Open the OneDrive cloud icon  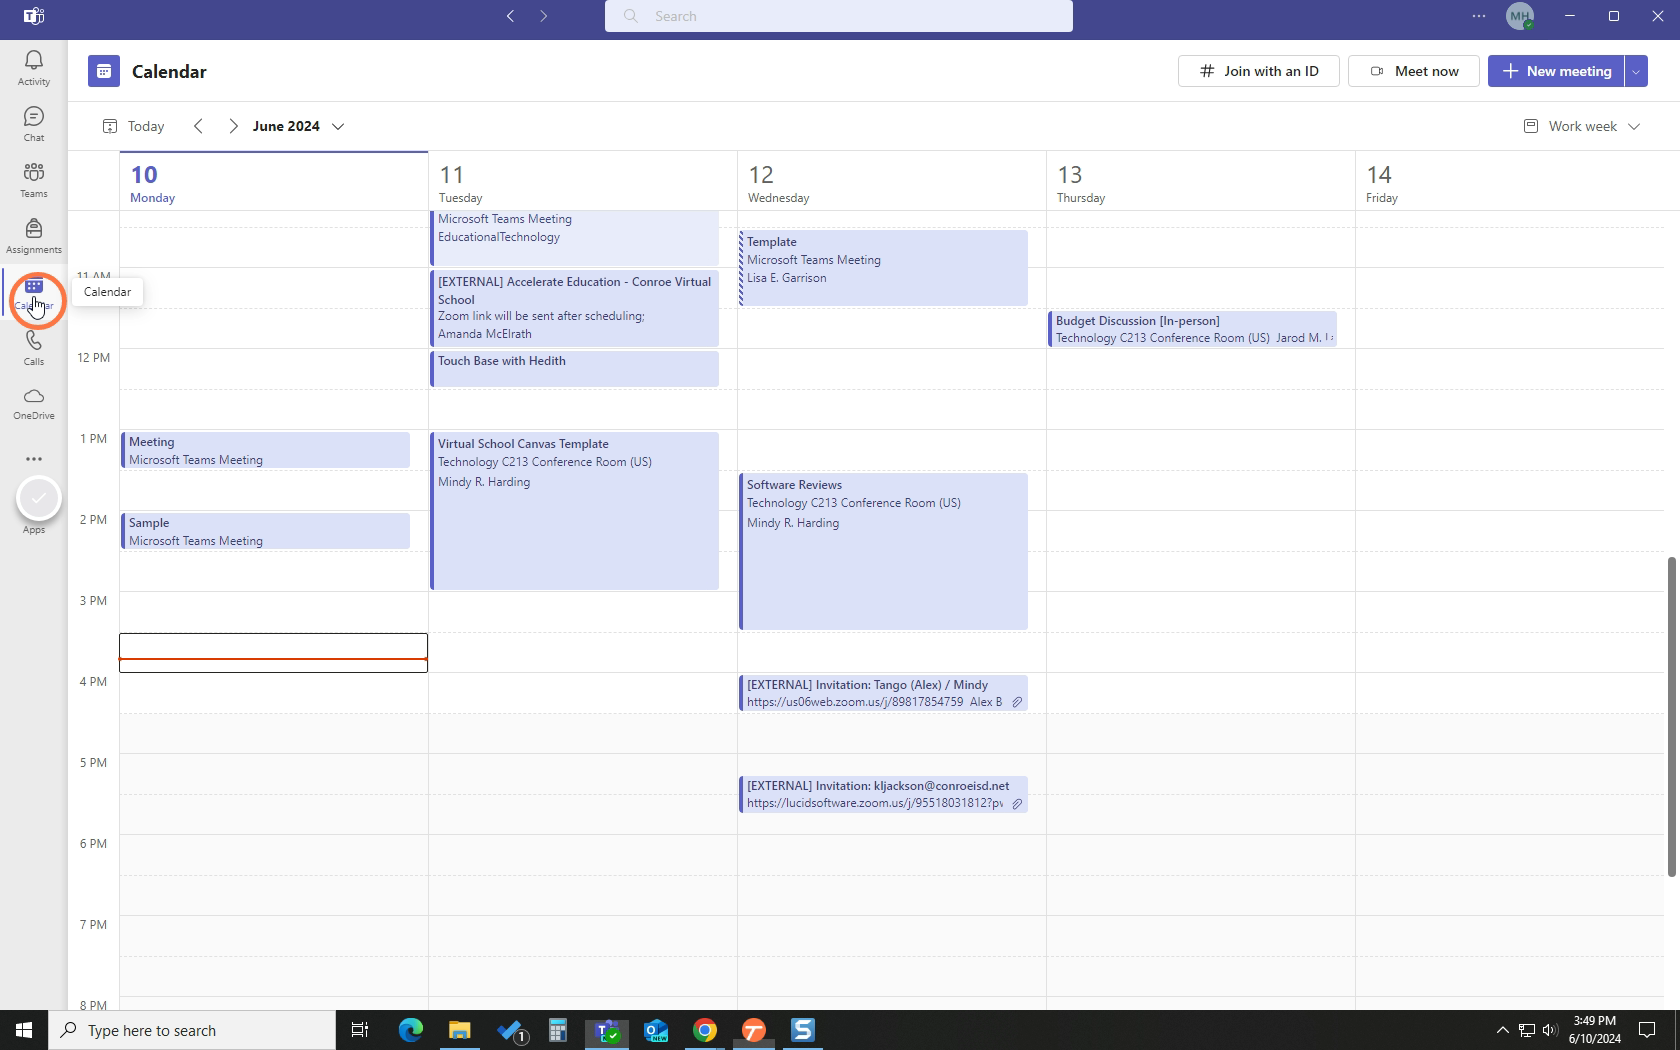pos(34,403)
